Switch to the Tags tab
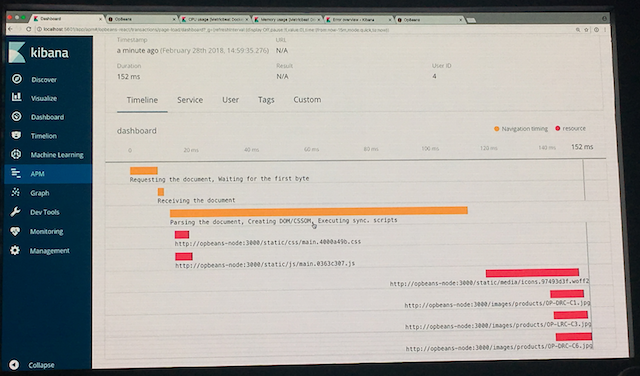 (x=266, y=100)
